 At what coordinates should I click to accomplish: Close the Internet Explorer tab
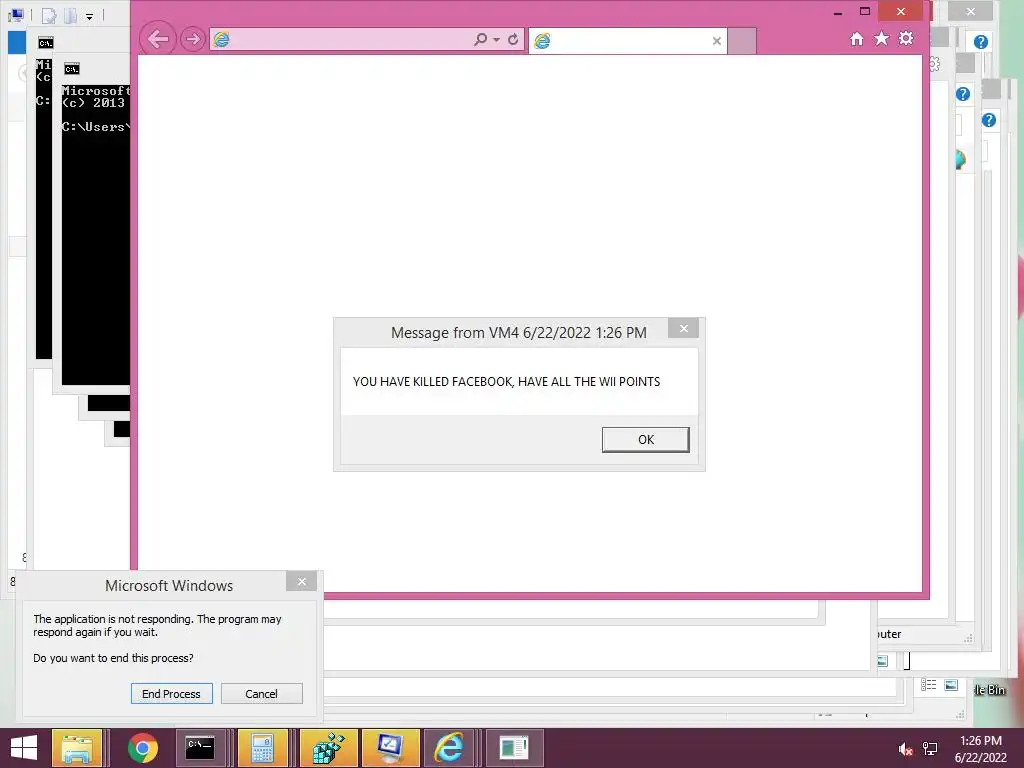point(716,41)
